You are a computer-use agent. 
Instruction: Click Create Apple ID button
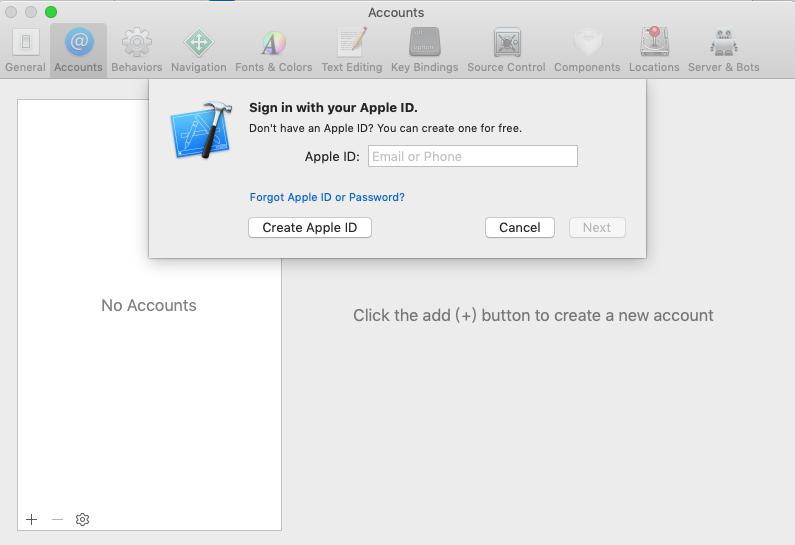point(310,228)
